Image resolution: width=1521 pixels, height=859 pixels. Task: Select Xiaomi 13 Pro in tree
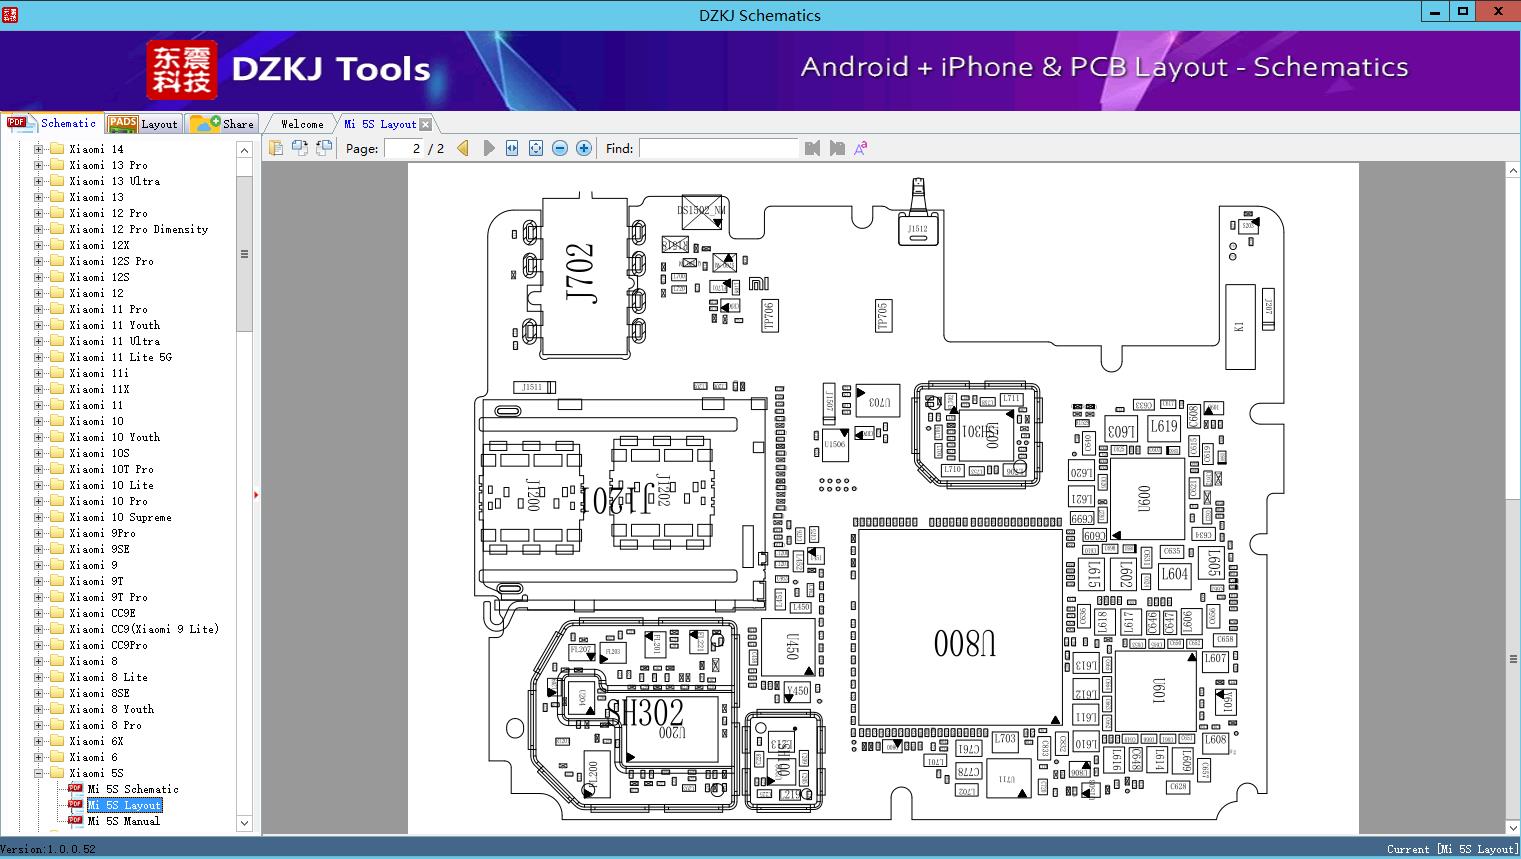(x=108, y=165)
